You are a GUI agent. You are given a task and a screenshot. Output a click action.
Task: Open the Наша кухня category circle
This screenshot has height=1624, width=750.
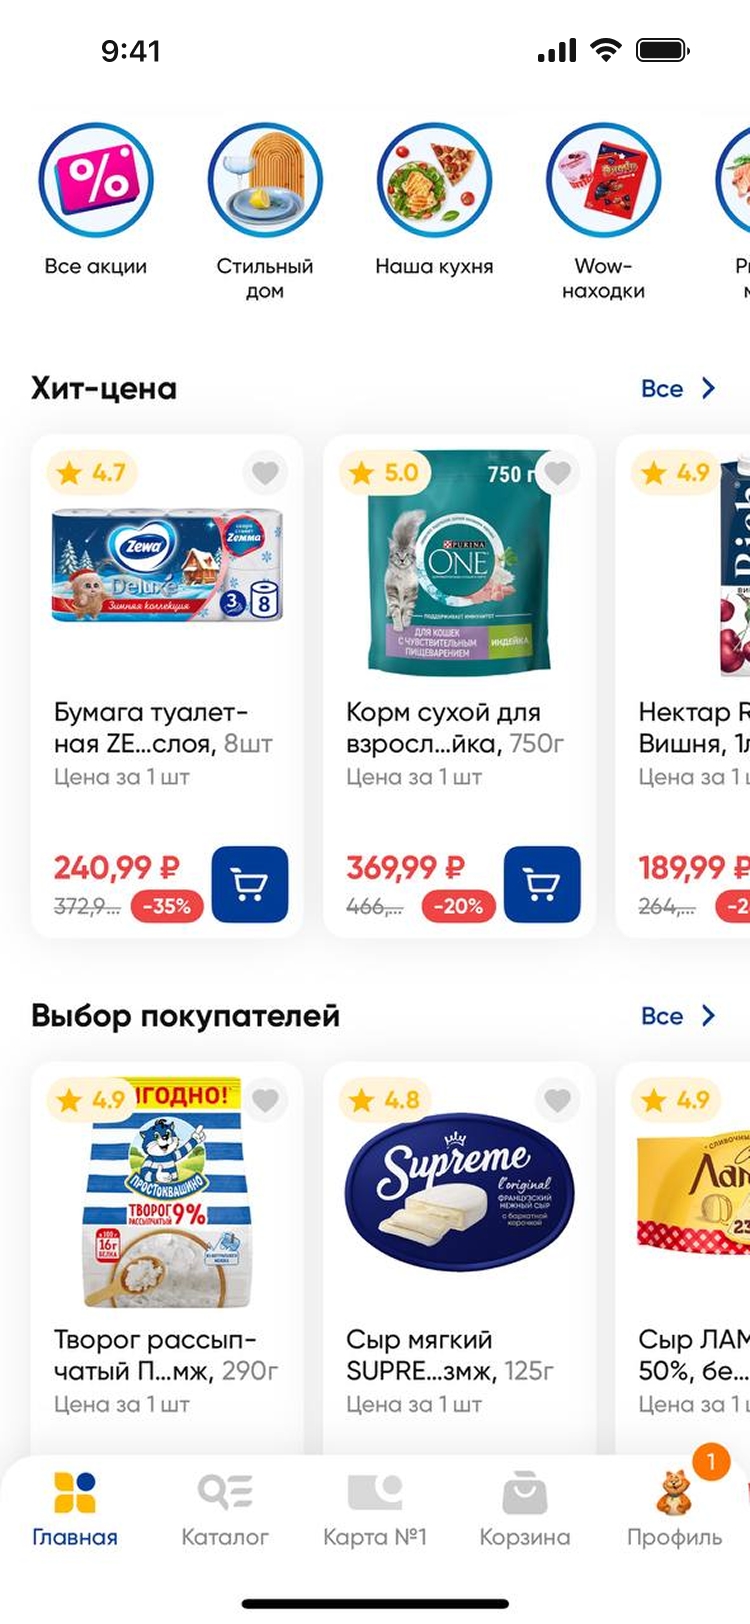click(434, 181)
